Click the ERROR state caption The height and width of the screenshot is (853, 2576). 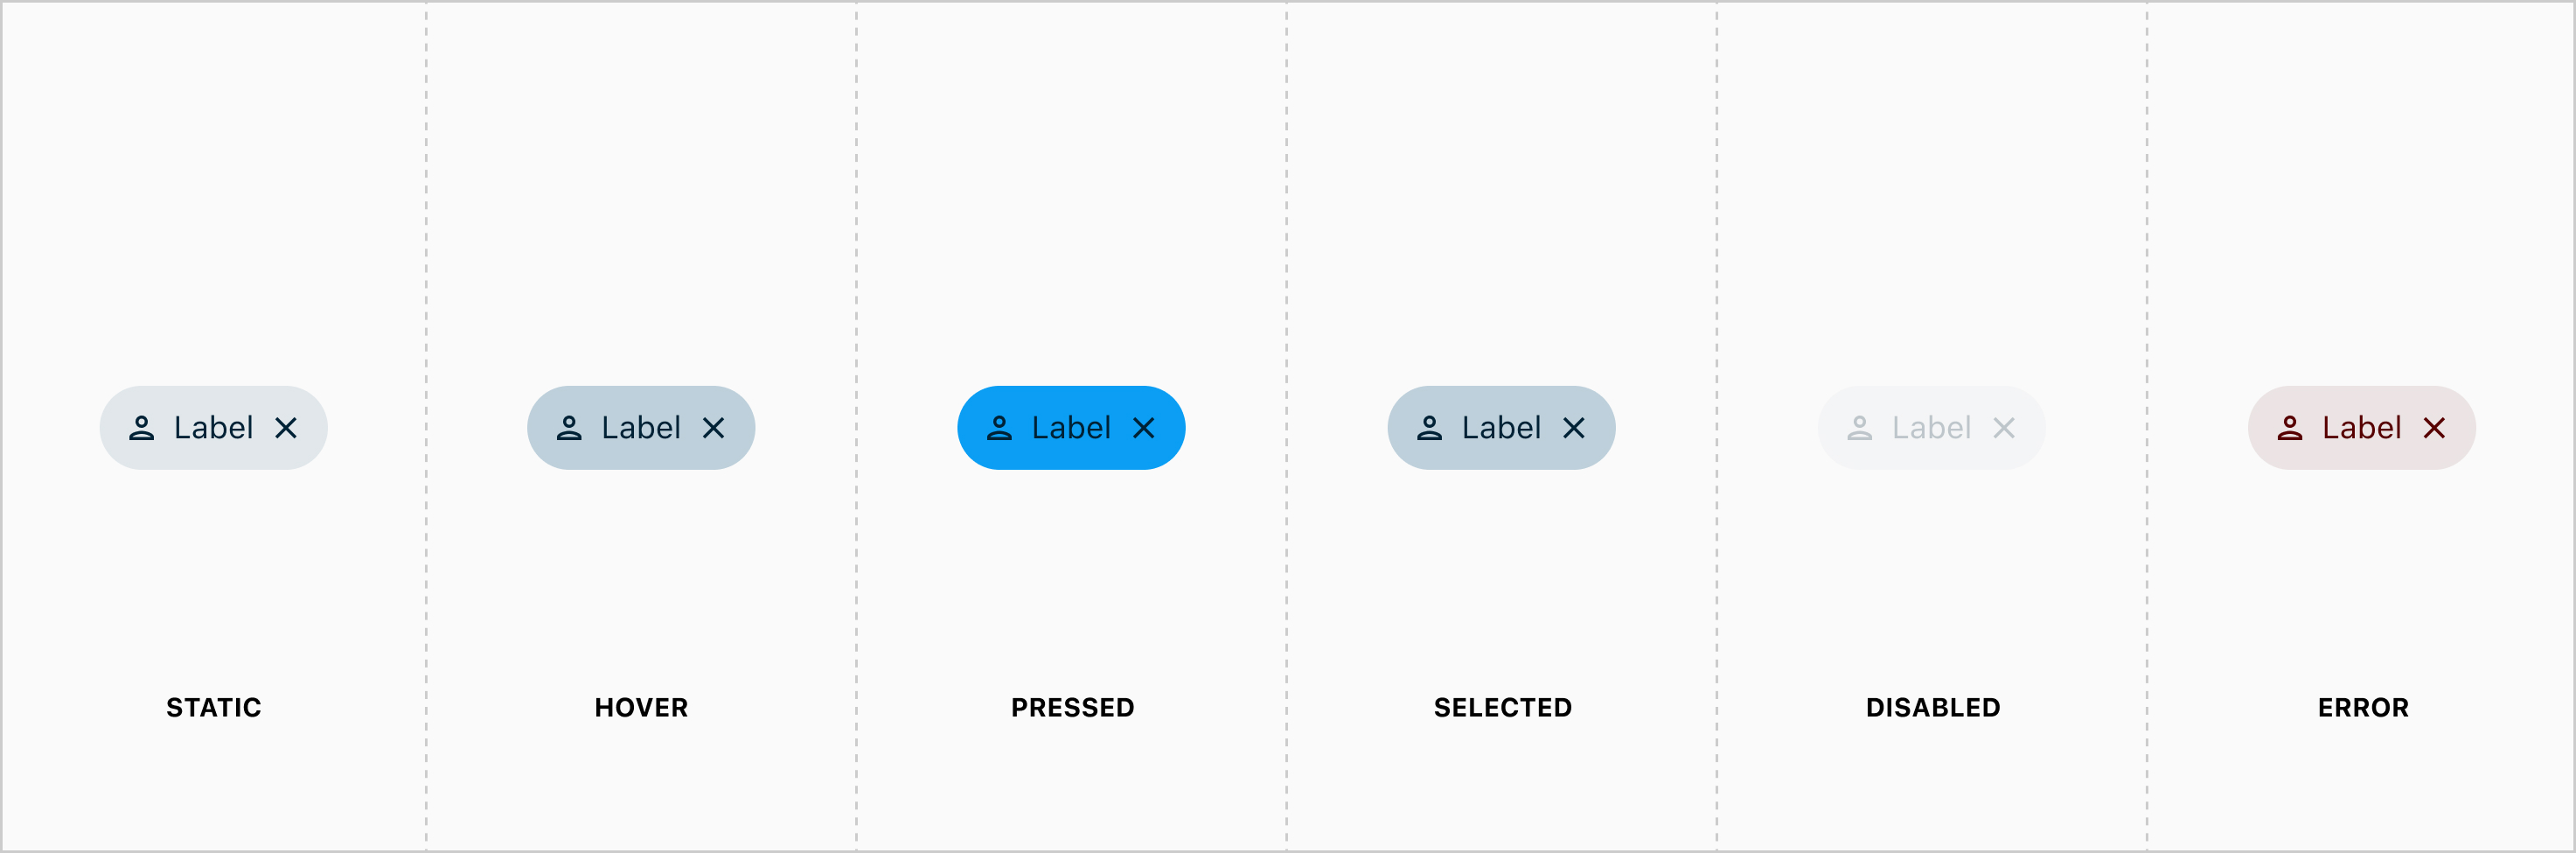(x=2363, y=708)
